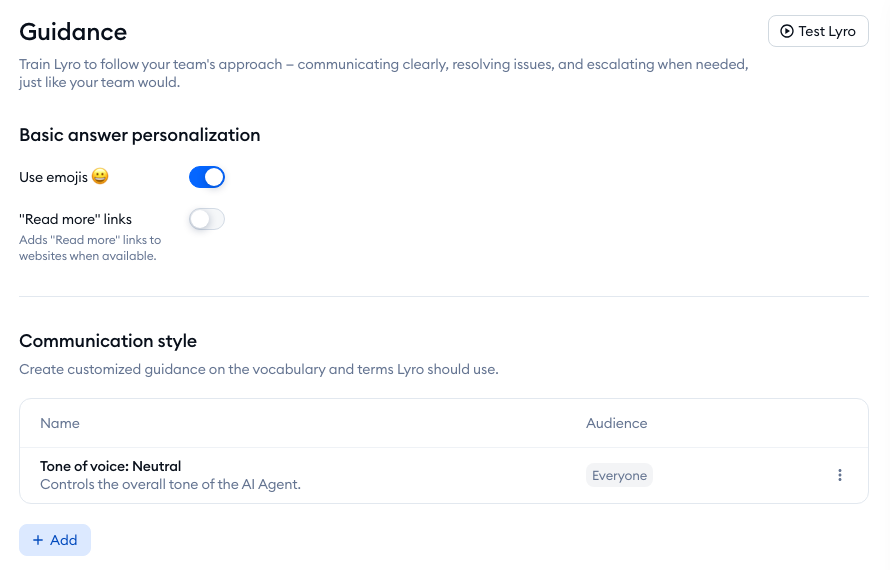Select the Everyone audience badge
Image resolution: width=890 pixels, height=570 pixels.
(619, 475)
